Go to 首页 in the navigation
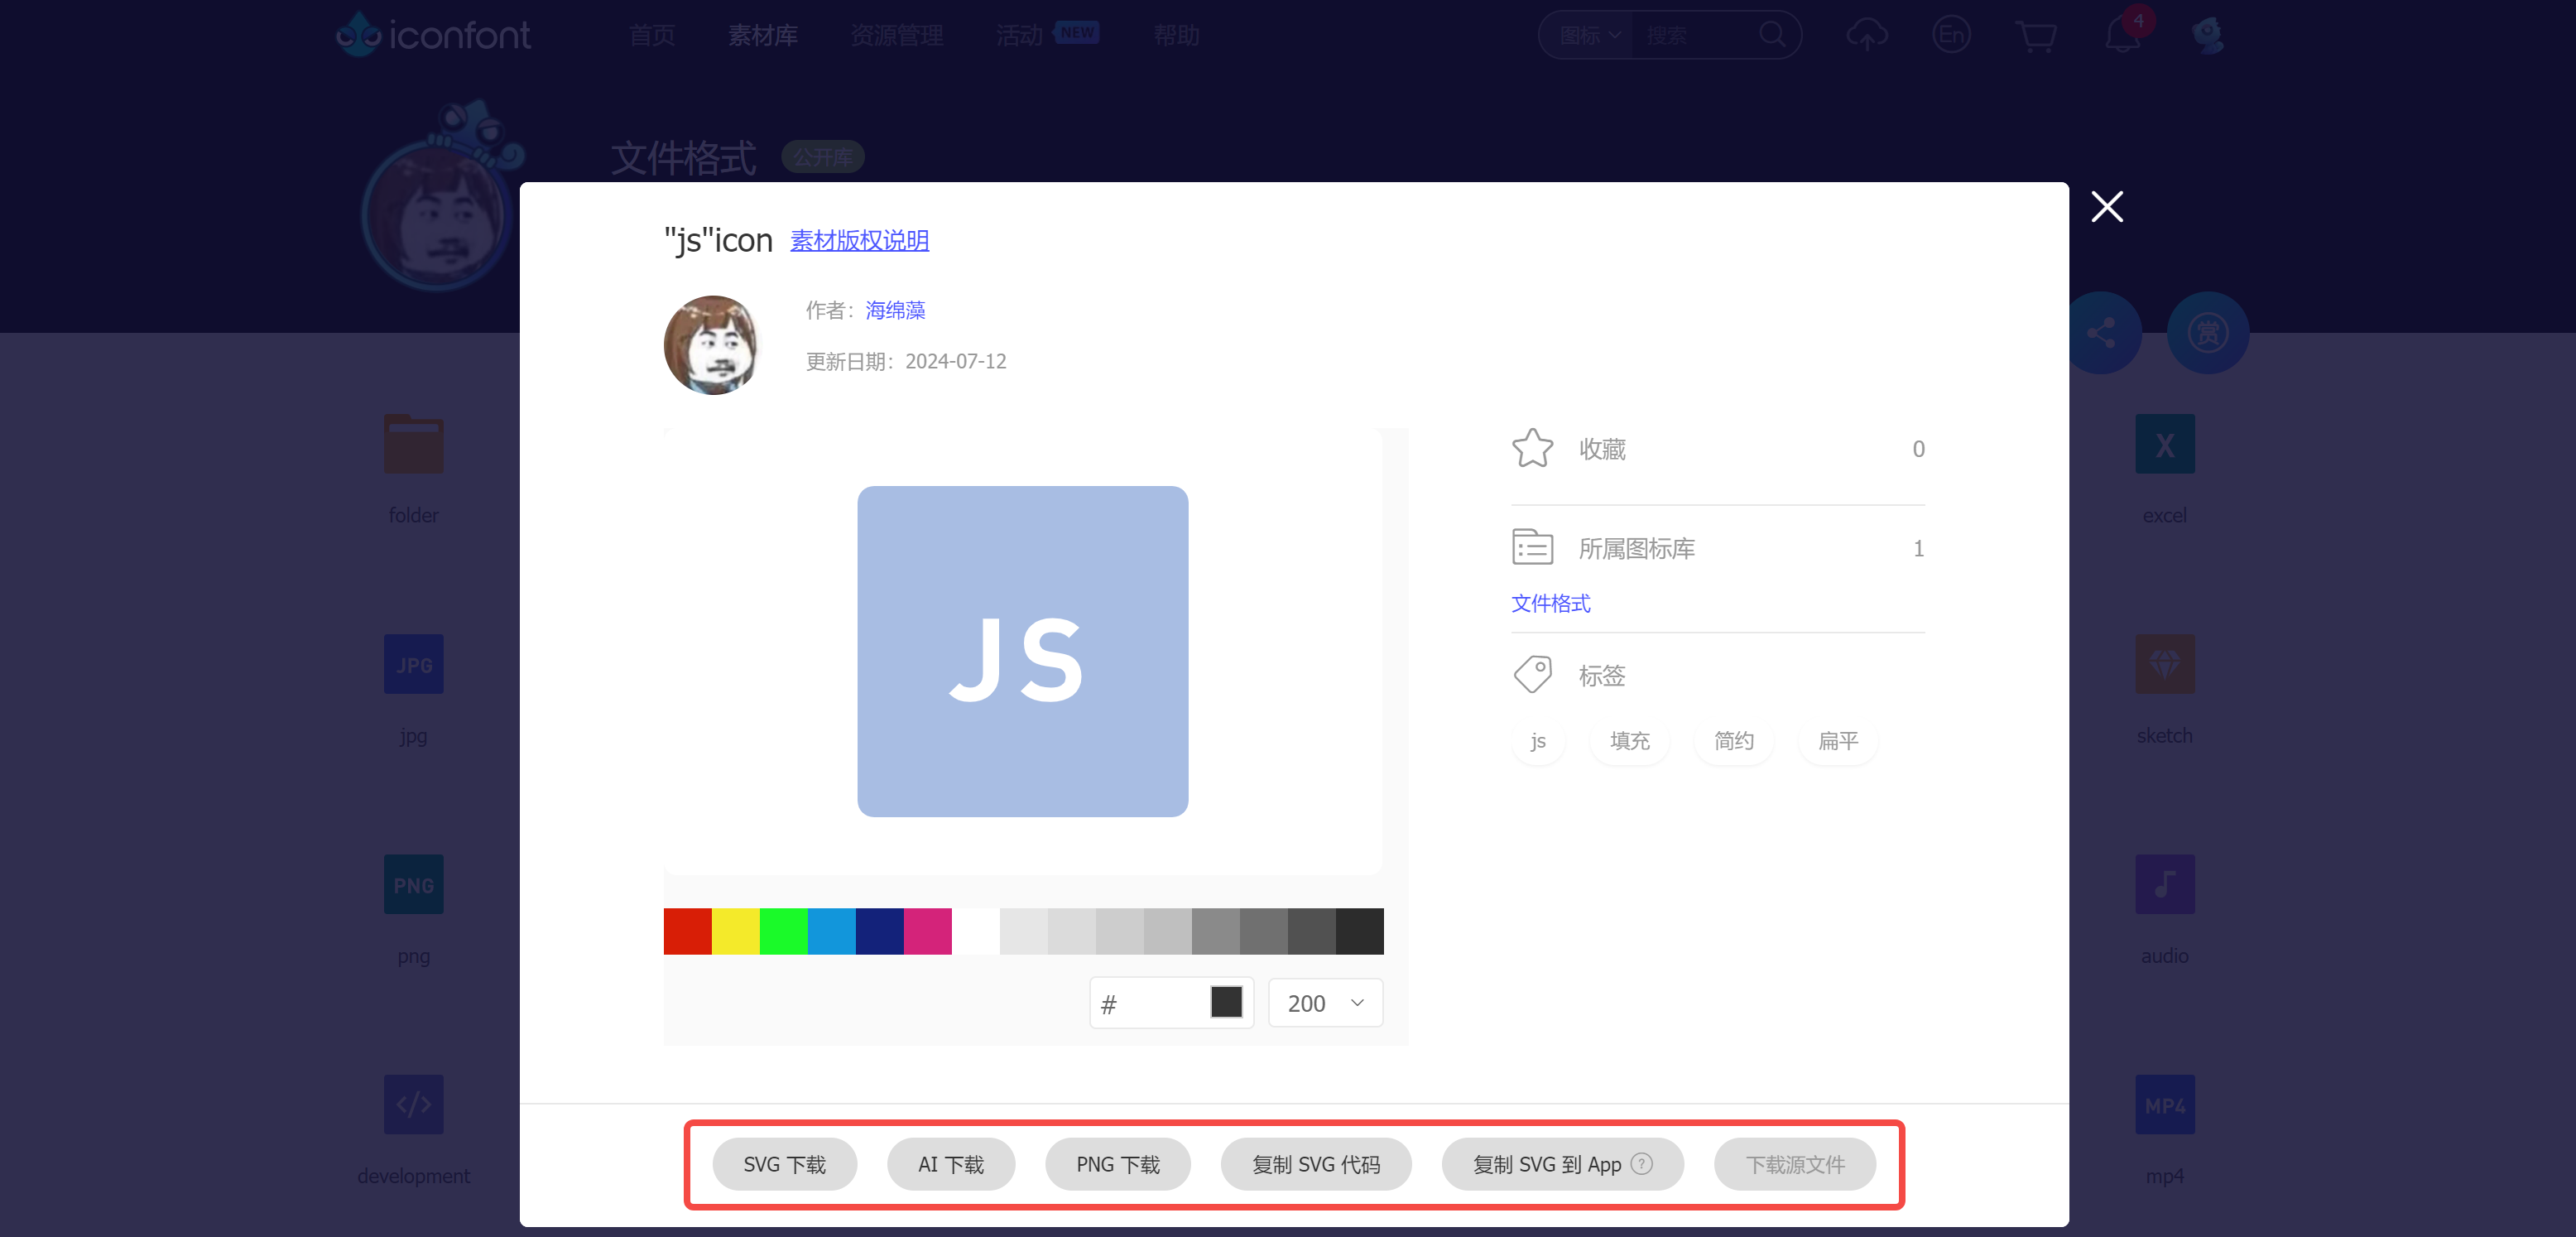Image resolution: width=2576 pixels, height=1237 pixels. 652,35
